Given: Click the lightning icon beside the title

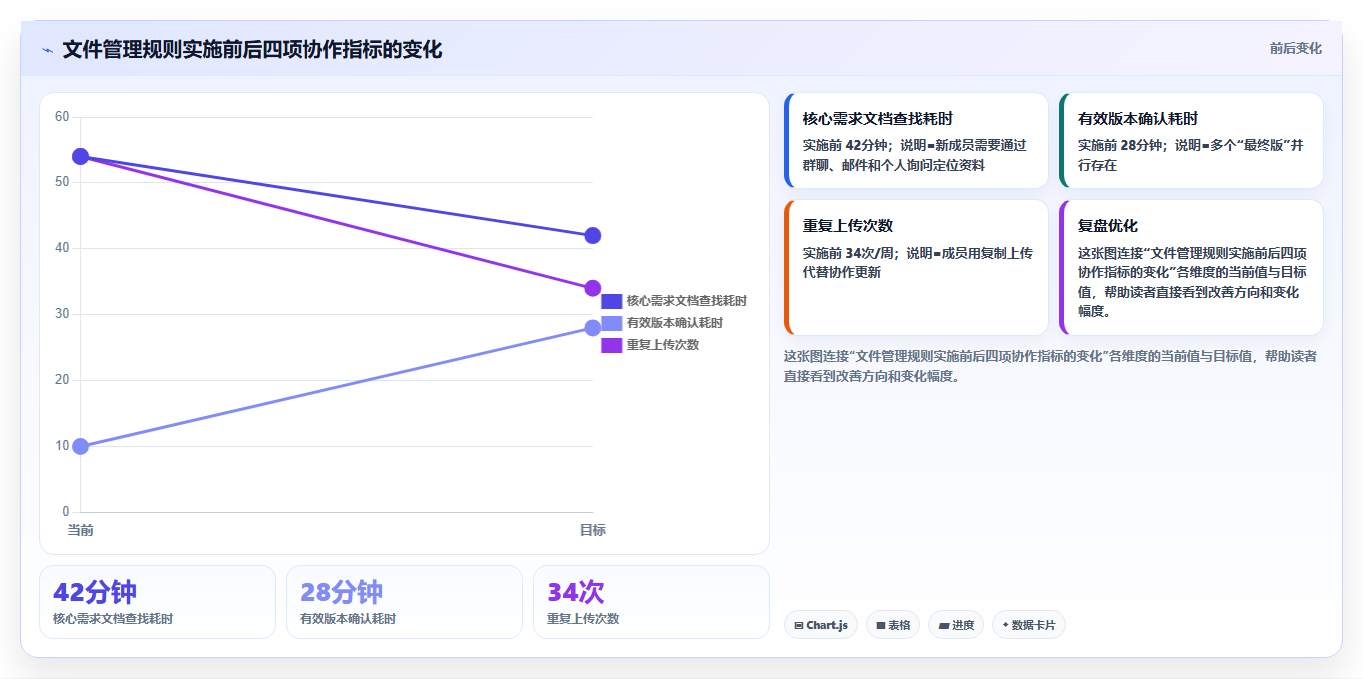Looking at the screenshot, I should (x=48, y=50).
